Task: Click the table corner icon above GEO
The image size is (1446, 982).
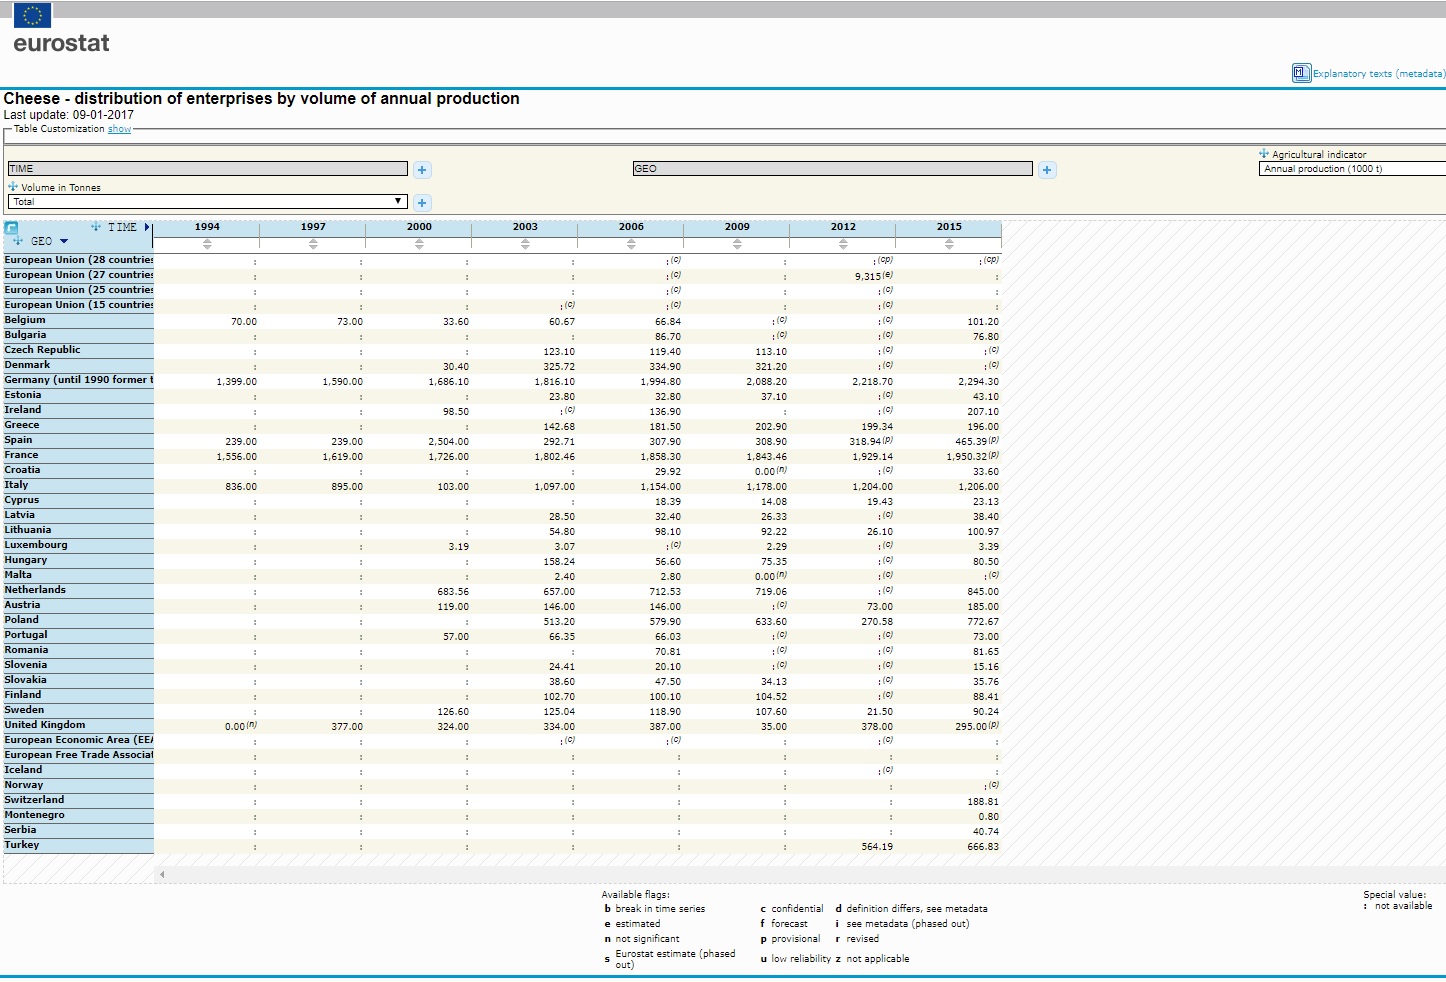Action: tap(11, 228)
